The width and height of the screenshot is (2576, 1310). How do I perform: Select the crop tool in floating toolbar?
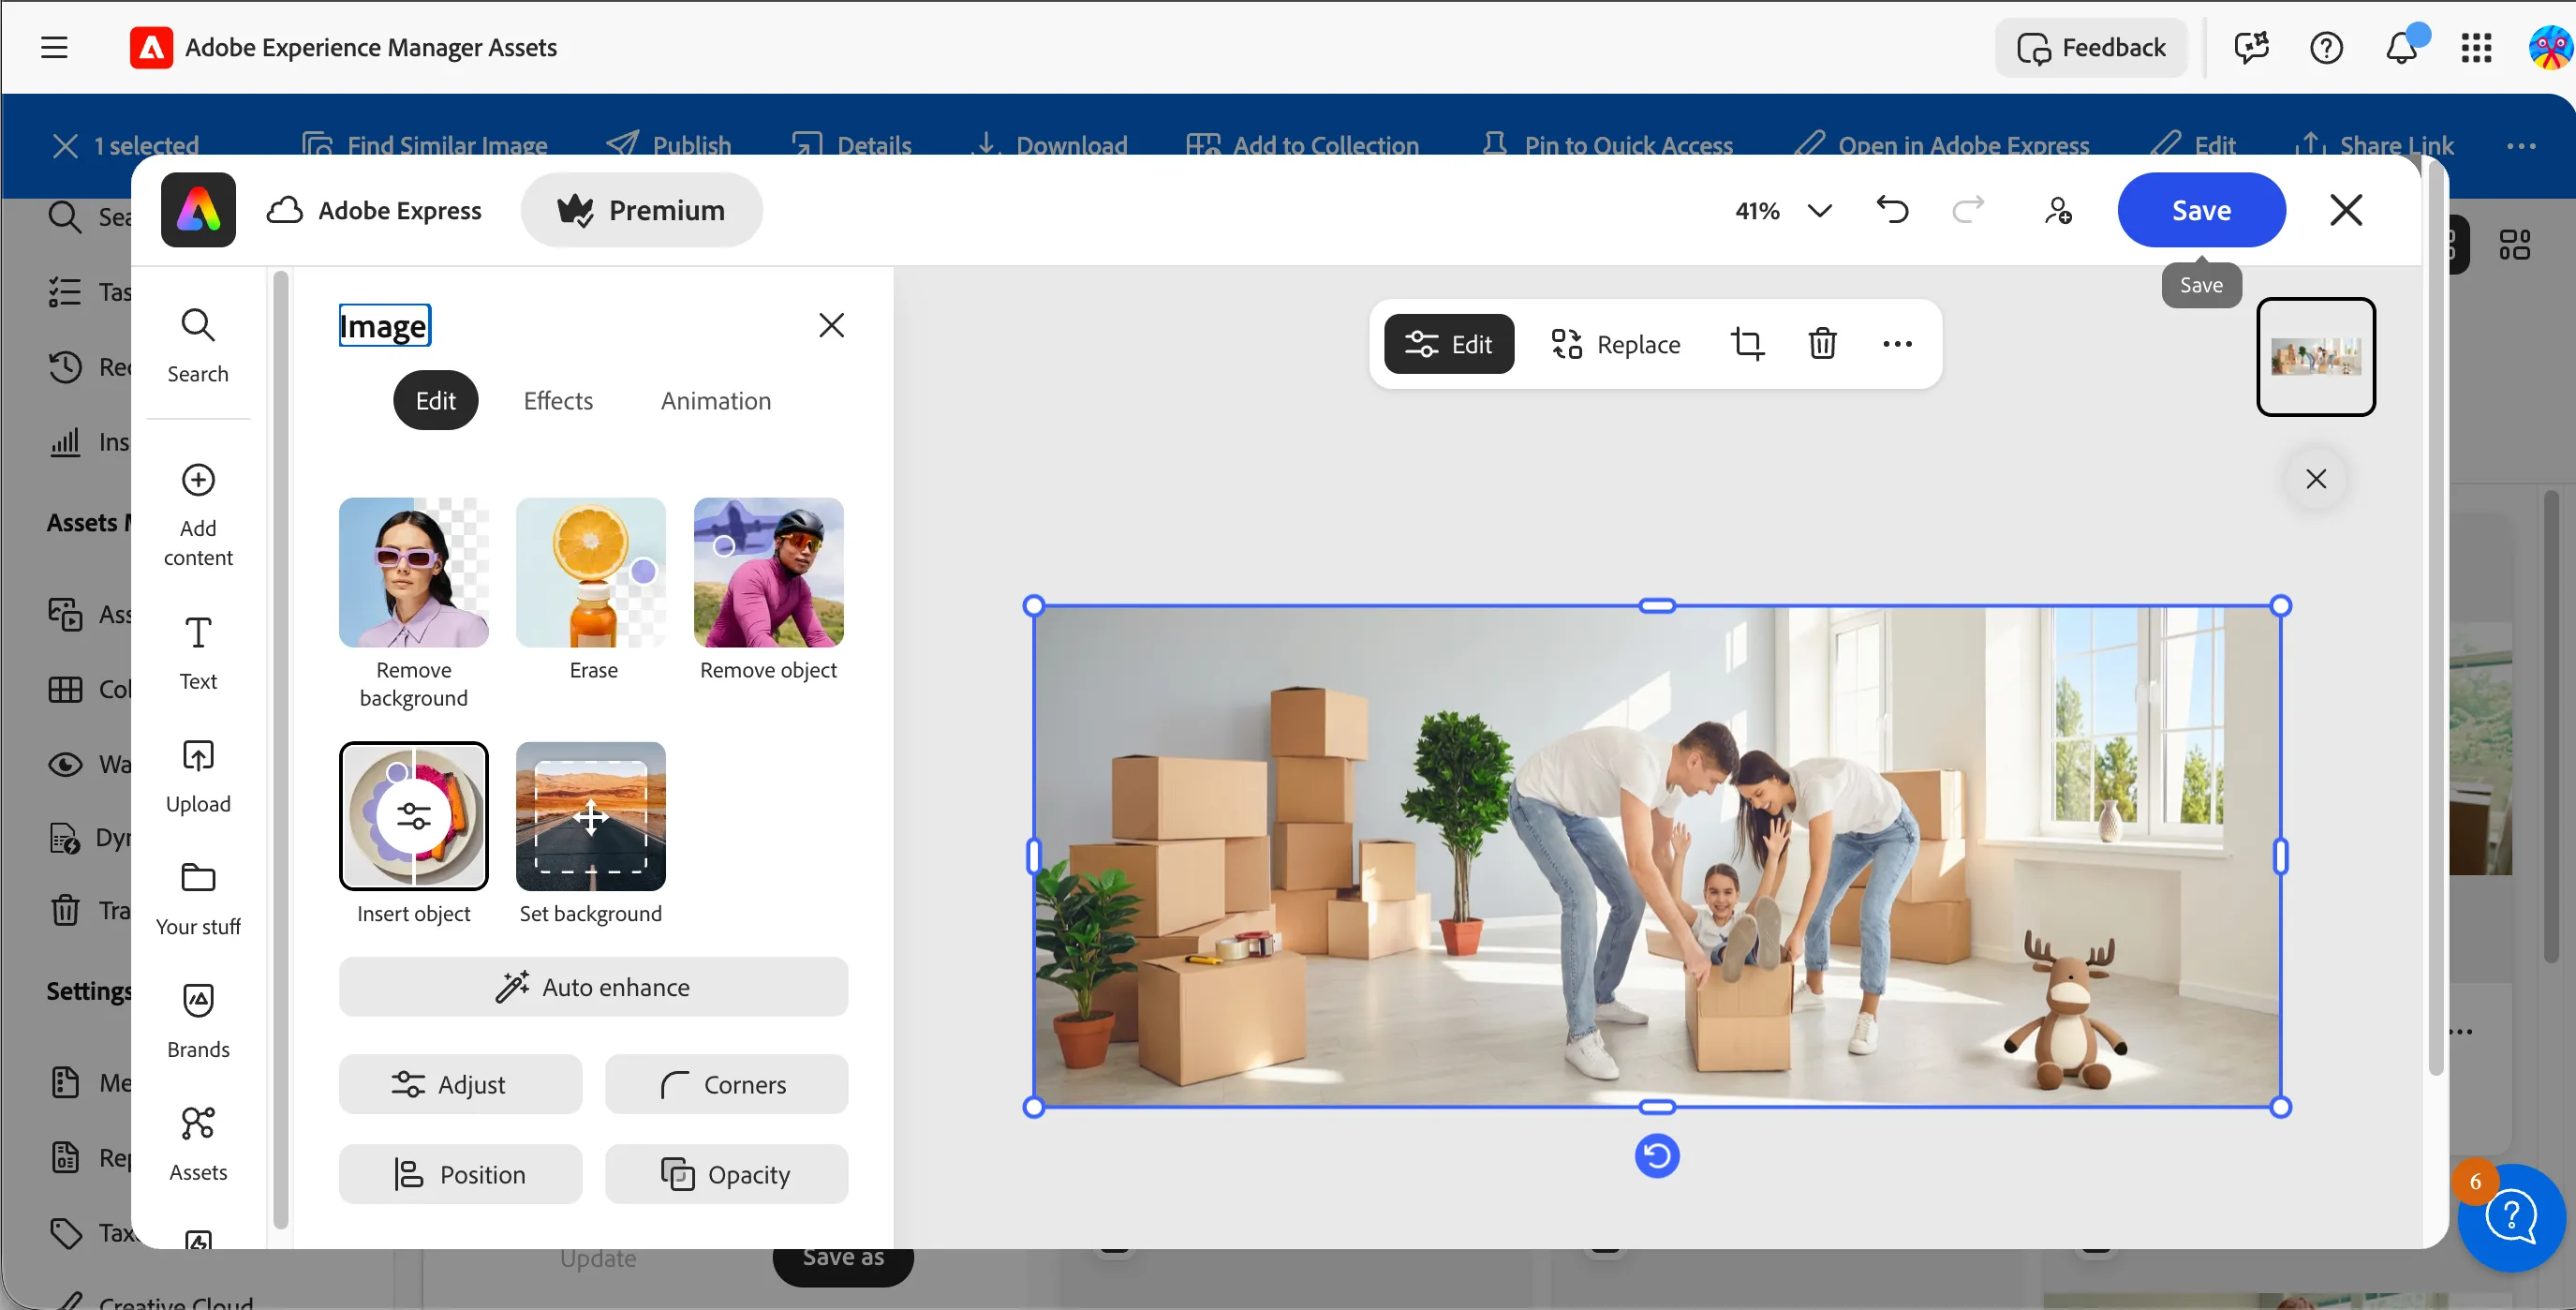1747,344
